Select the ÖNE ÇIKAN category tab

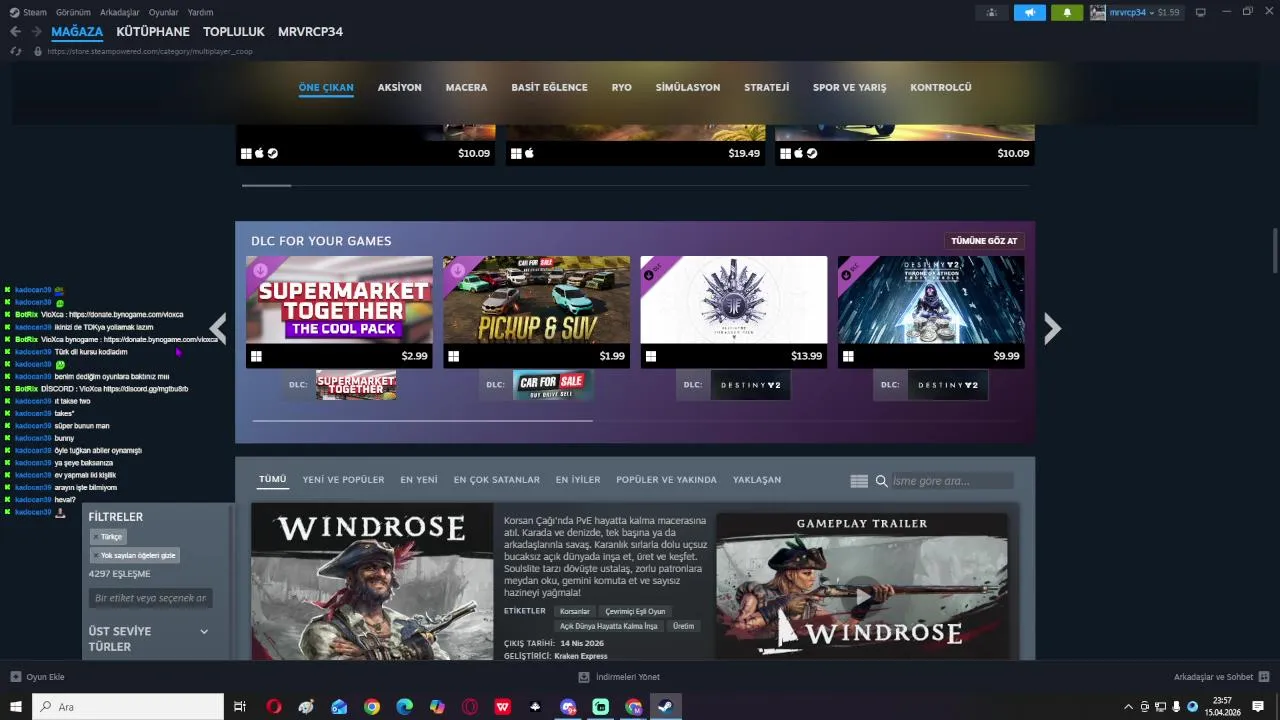pos(326,87)
